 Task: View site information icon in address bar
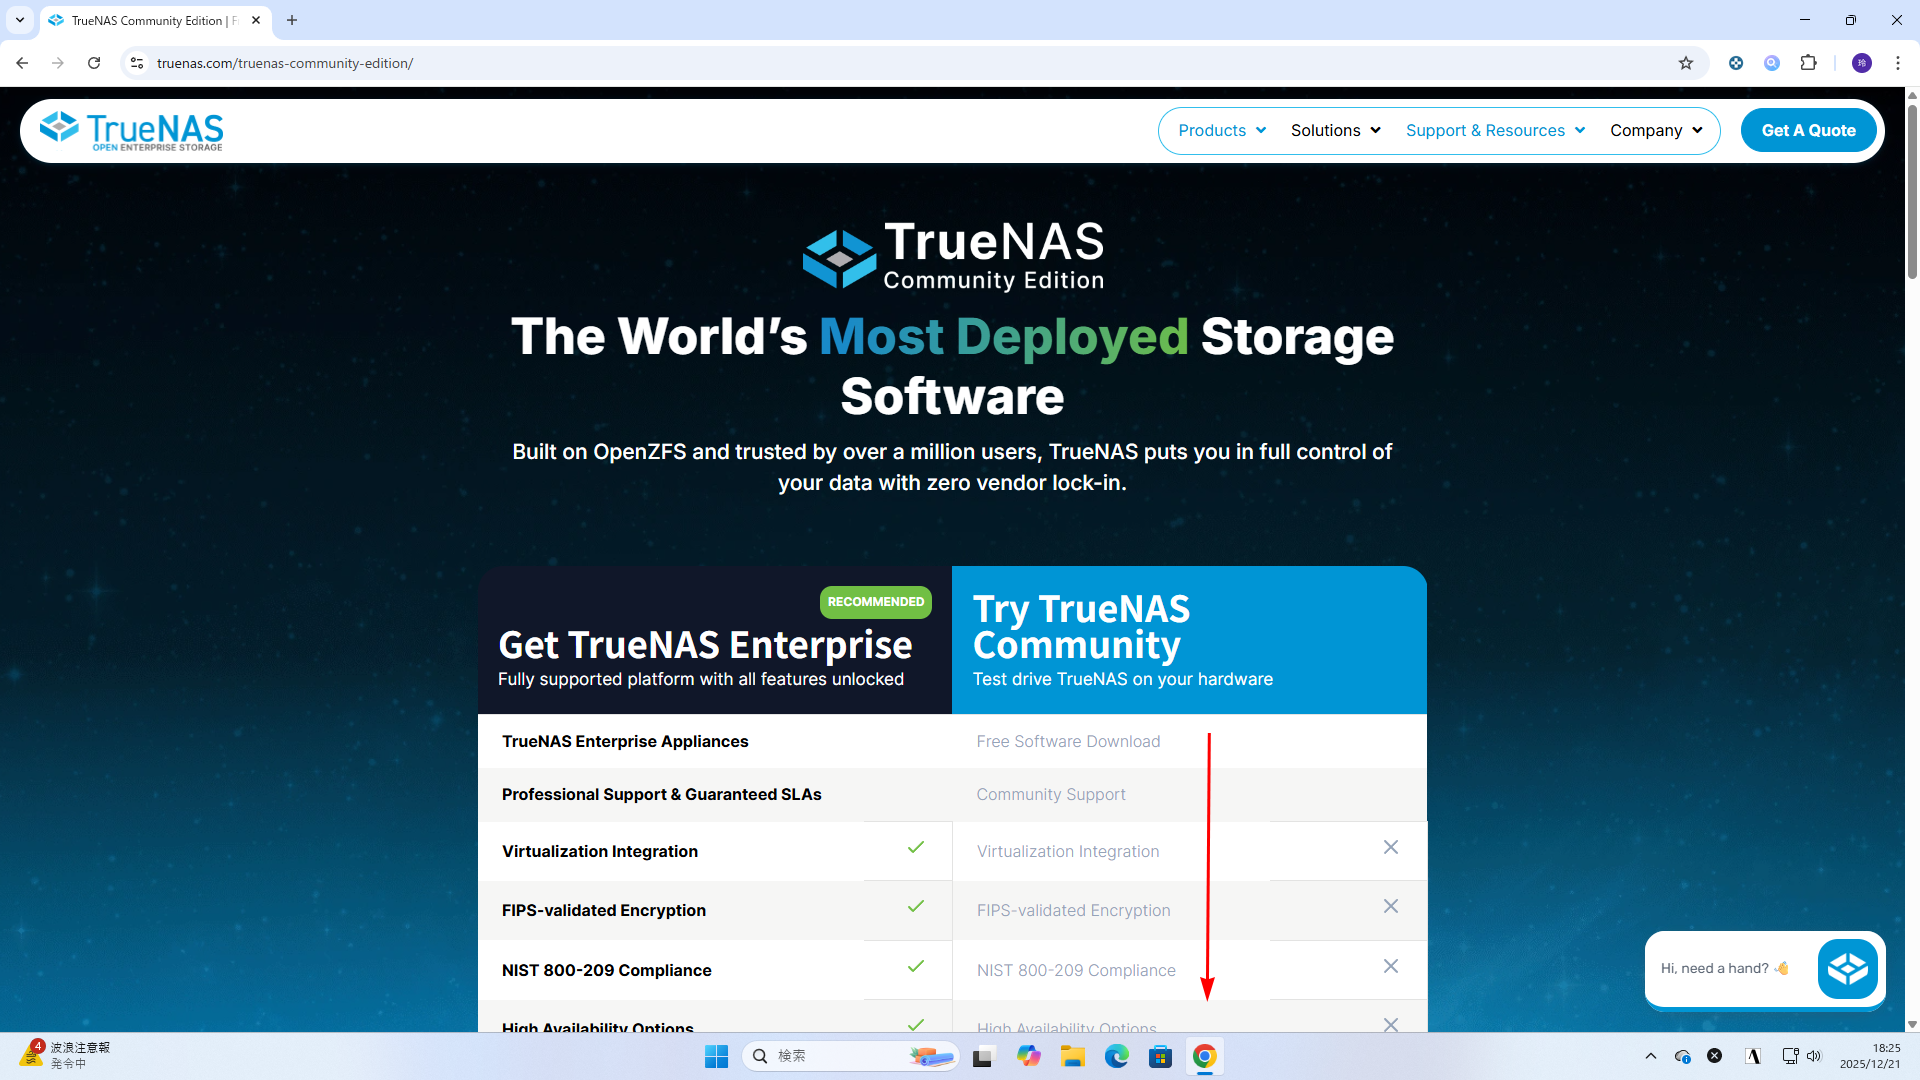[x=137, y=63]
